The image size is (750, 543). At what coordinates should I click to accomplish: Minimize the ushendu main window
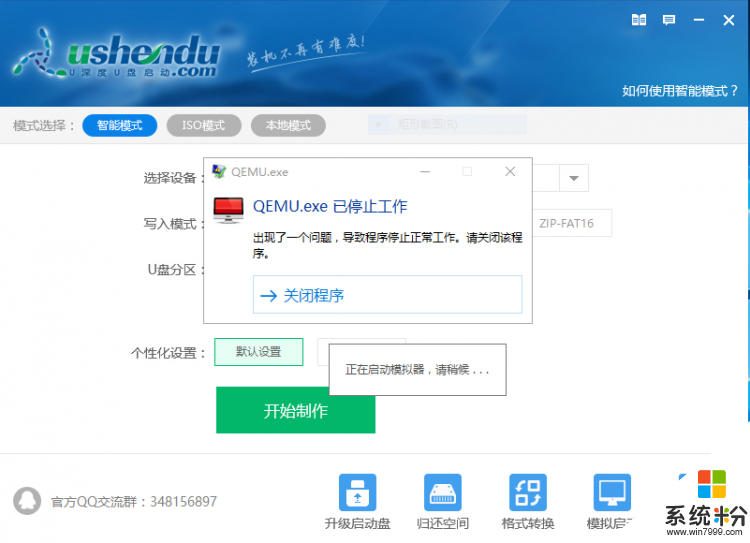pyautogui.click(x=699, y=20)
